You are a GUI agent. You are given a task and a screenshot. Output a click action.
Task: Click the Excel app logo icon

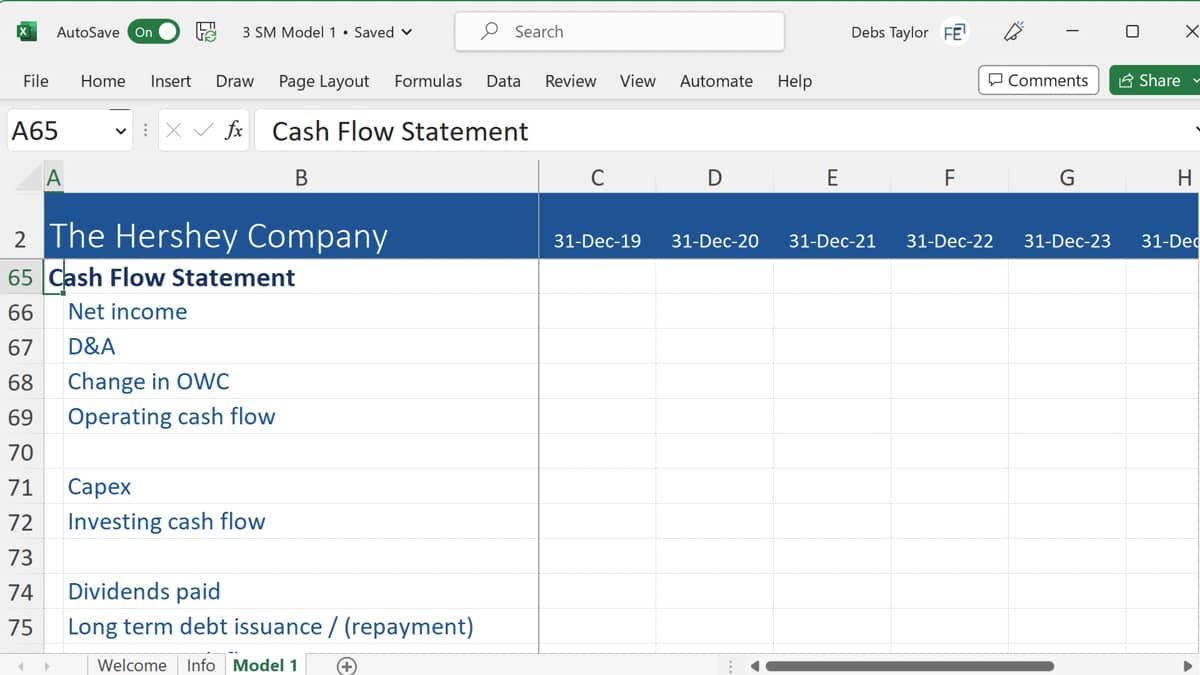click(x=26, y=32)
